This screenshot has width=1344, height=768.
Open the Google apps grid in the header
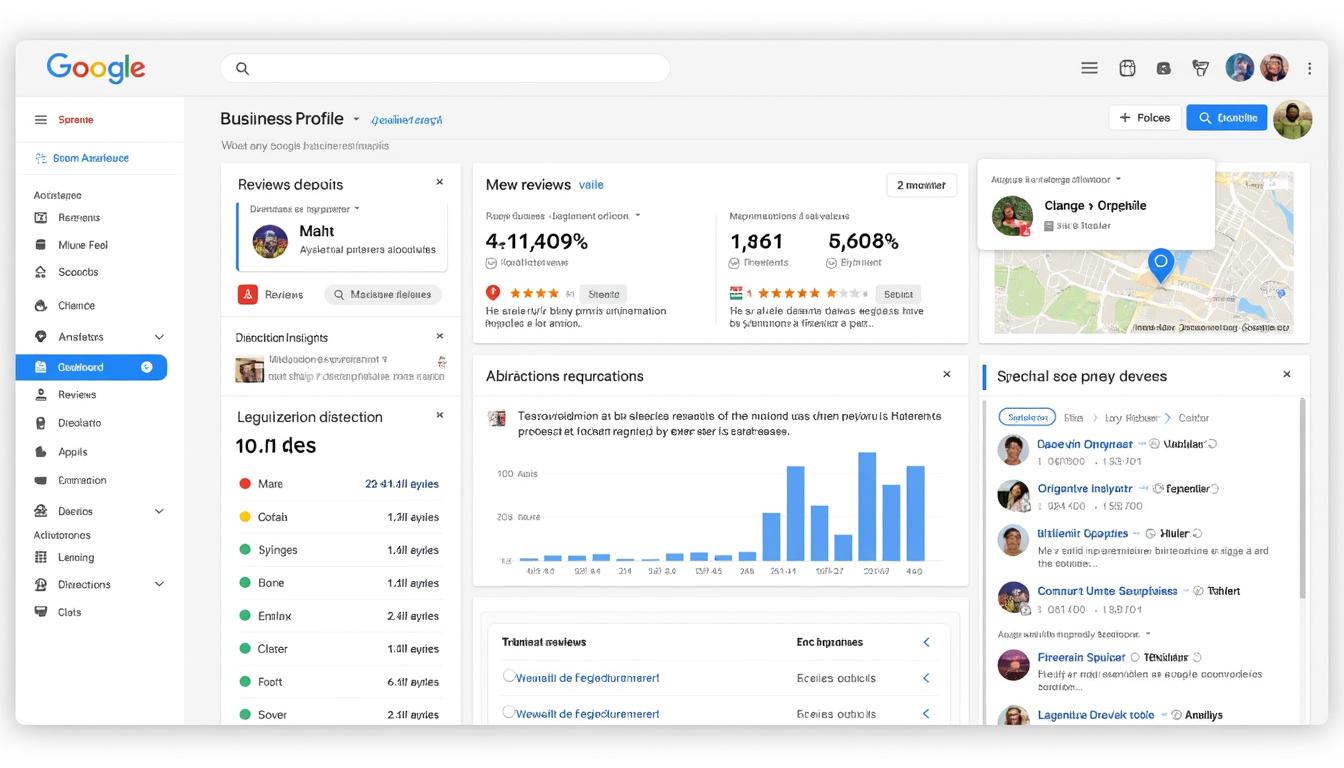click(x=1126, y=67)
